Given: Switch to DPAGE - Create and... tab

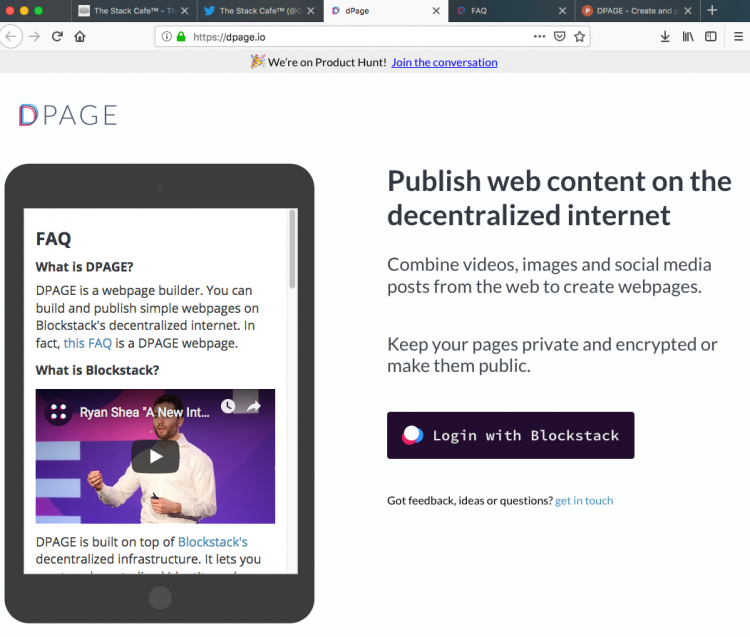Looking at the screenshot, I should 637,11.
